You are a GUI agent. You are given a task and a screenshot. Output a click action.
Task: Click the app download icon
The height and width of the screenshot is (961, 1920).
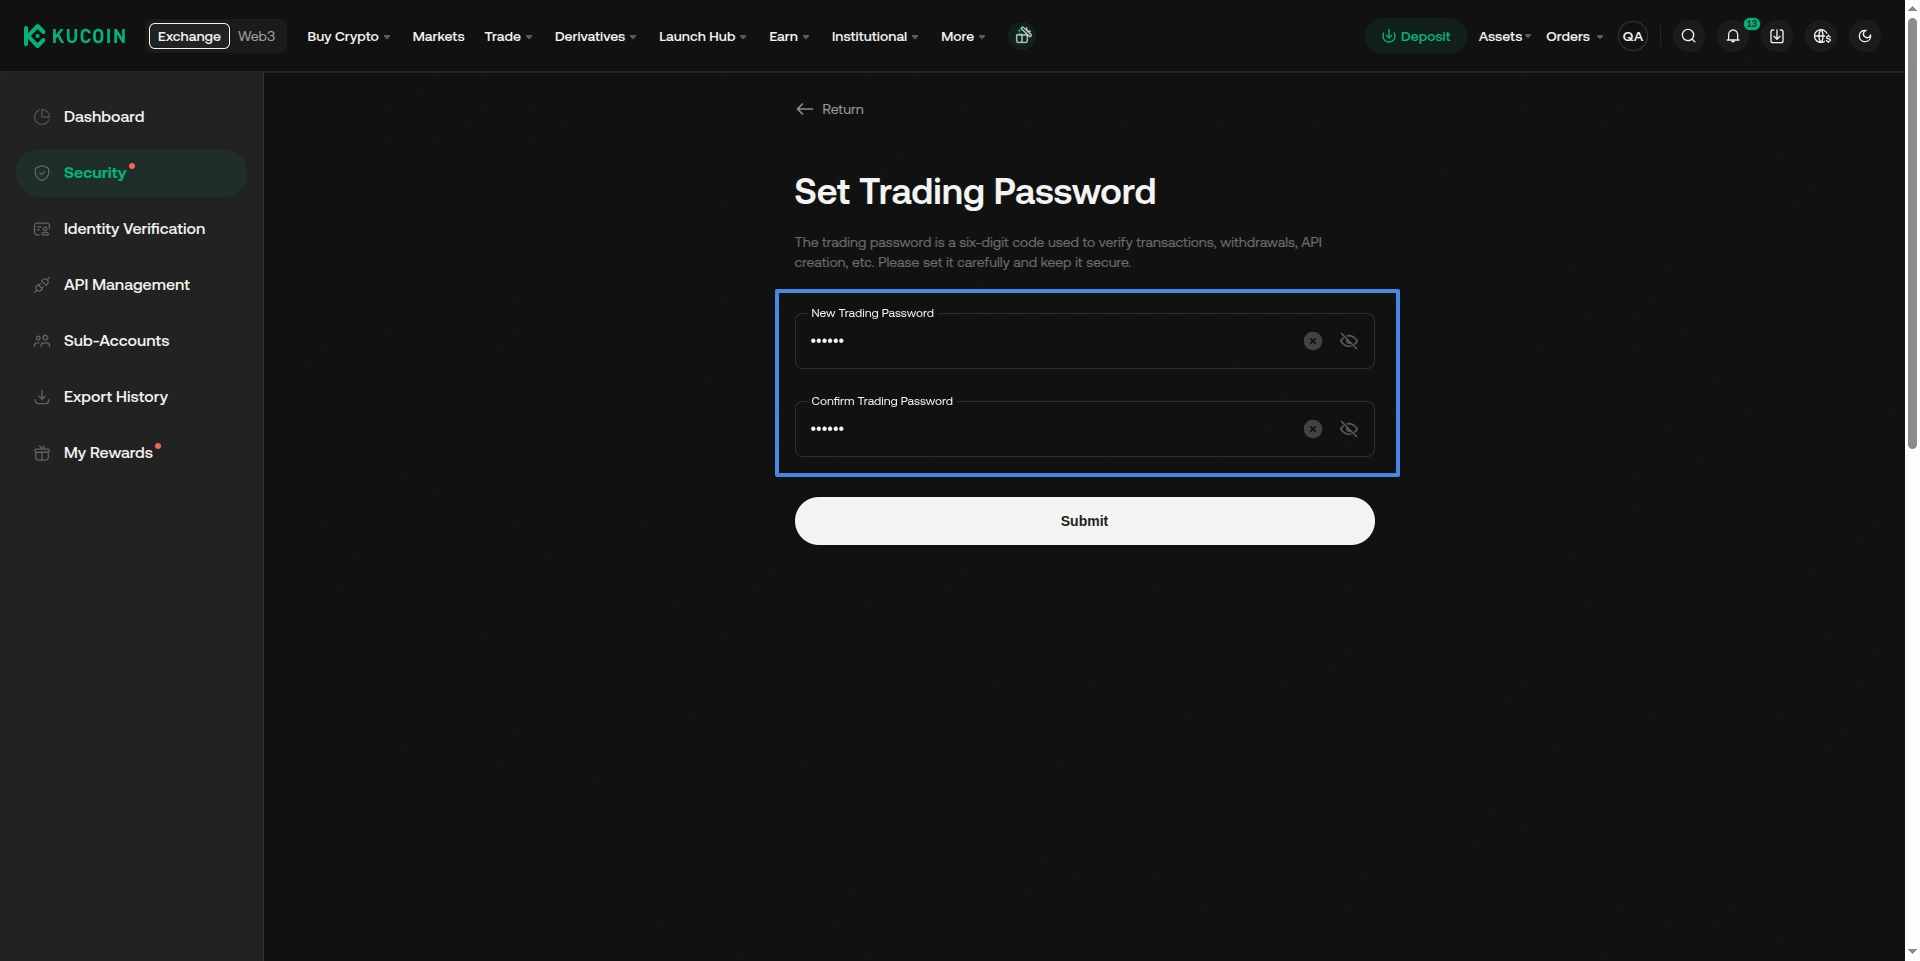1777,36
